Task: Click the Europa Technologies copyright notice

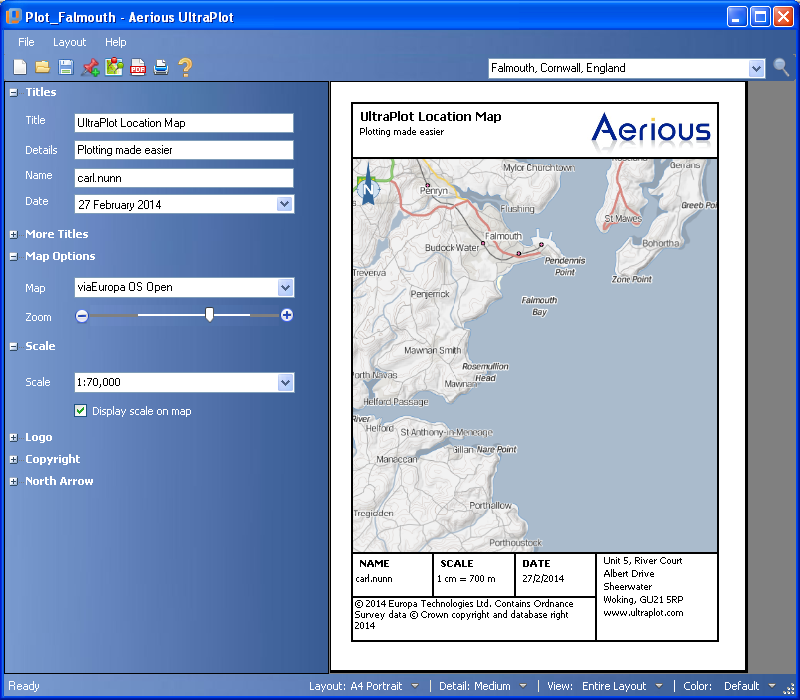Action: click(463, 615)
